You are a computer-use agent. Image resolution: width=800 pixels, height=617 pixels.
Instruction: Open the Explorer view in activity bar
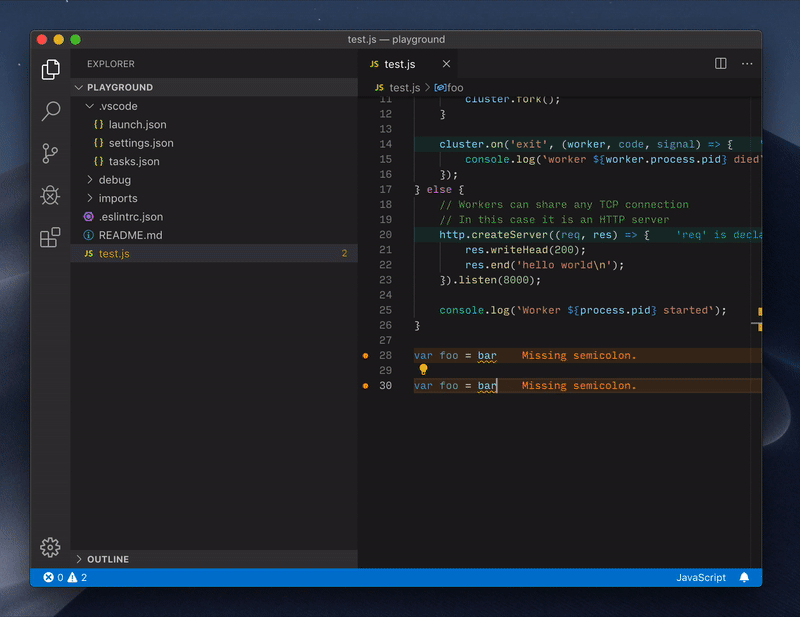tap(50, 69)
